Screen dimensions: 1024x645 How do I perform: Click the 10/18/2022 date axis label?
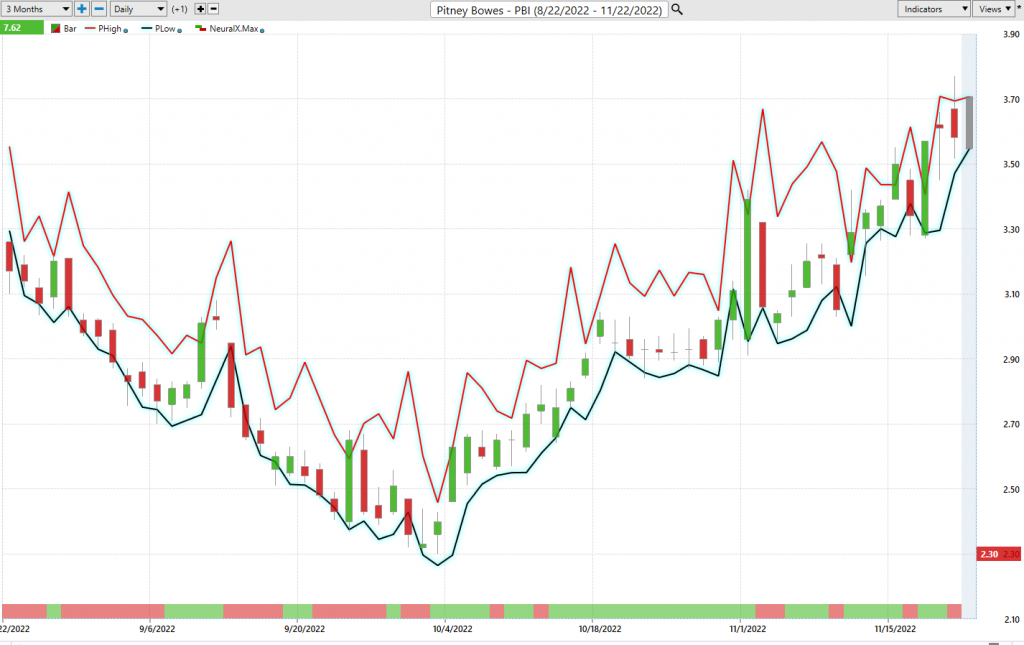(x=600, y=629)
